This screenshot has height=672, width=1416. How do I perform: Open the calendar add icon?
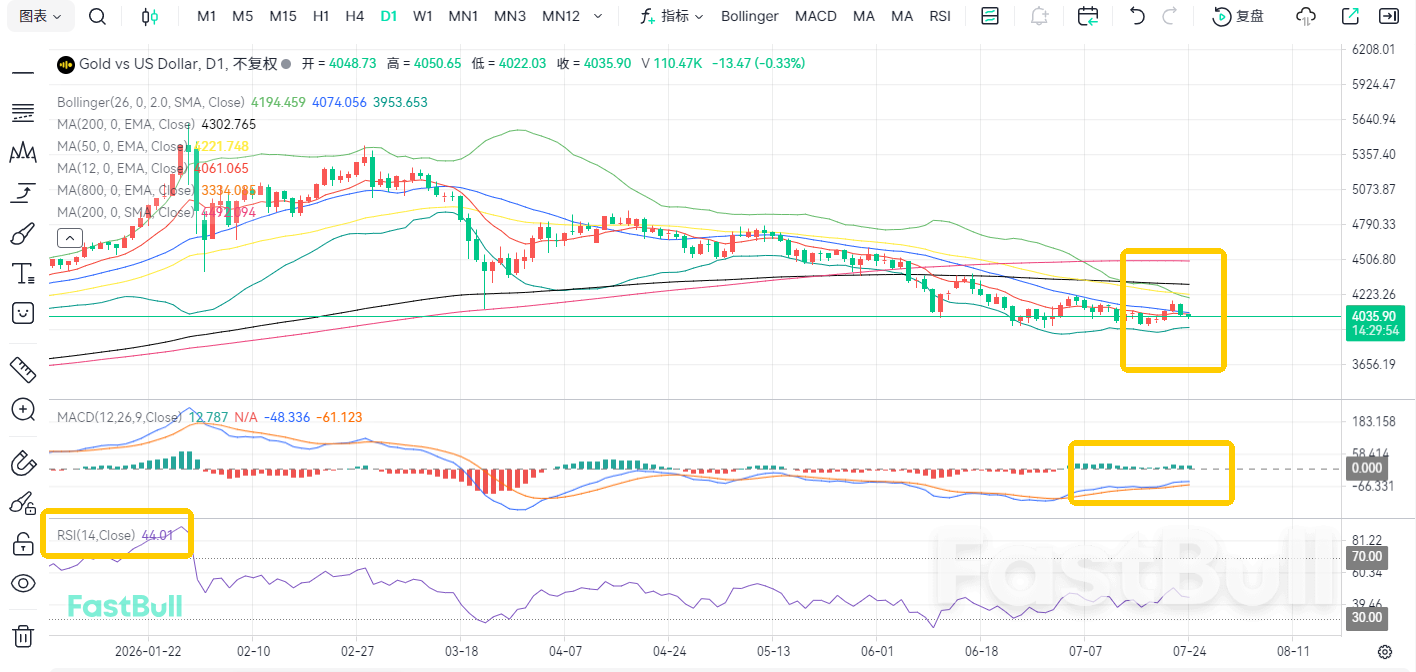[1088, 16]
